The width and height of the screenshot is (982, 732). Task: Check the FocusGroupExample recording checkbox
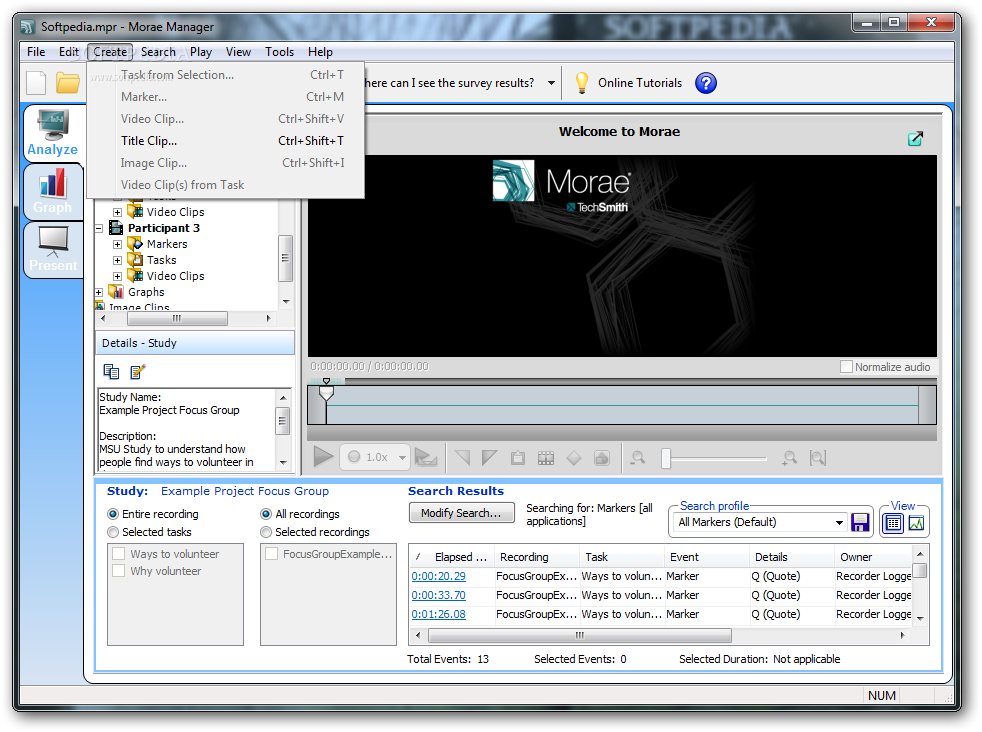272,554
